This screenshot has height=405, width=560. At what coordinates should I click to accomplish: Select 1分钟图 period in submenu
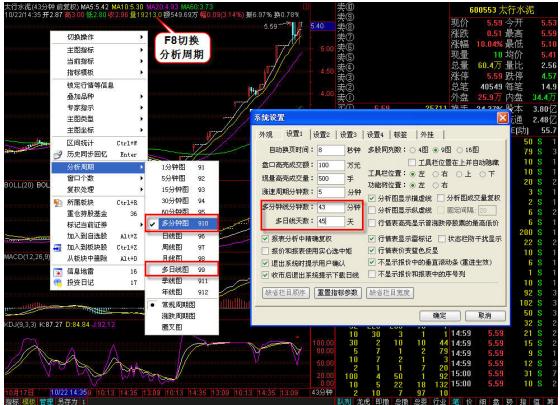[x=182, y=167]
